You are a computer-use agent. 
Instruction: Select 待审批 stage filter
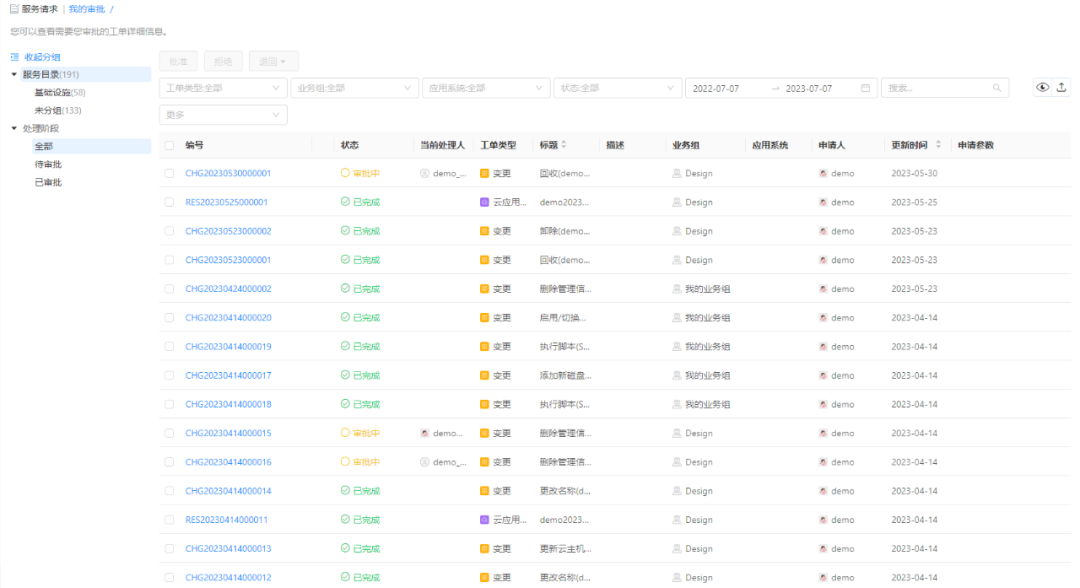(x=48, y=164)
